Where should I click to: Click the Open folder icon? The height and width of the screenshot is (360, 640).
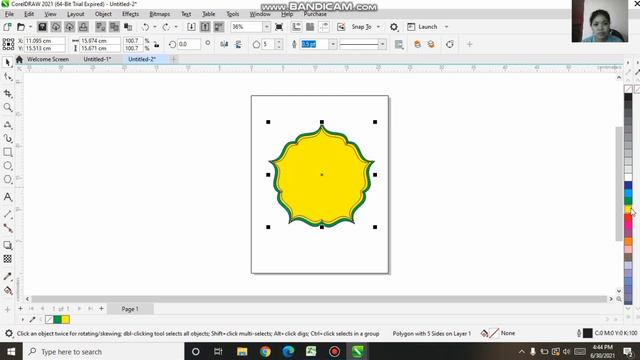tap(20, 27)
